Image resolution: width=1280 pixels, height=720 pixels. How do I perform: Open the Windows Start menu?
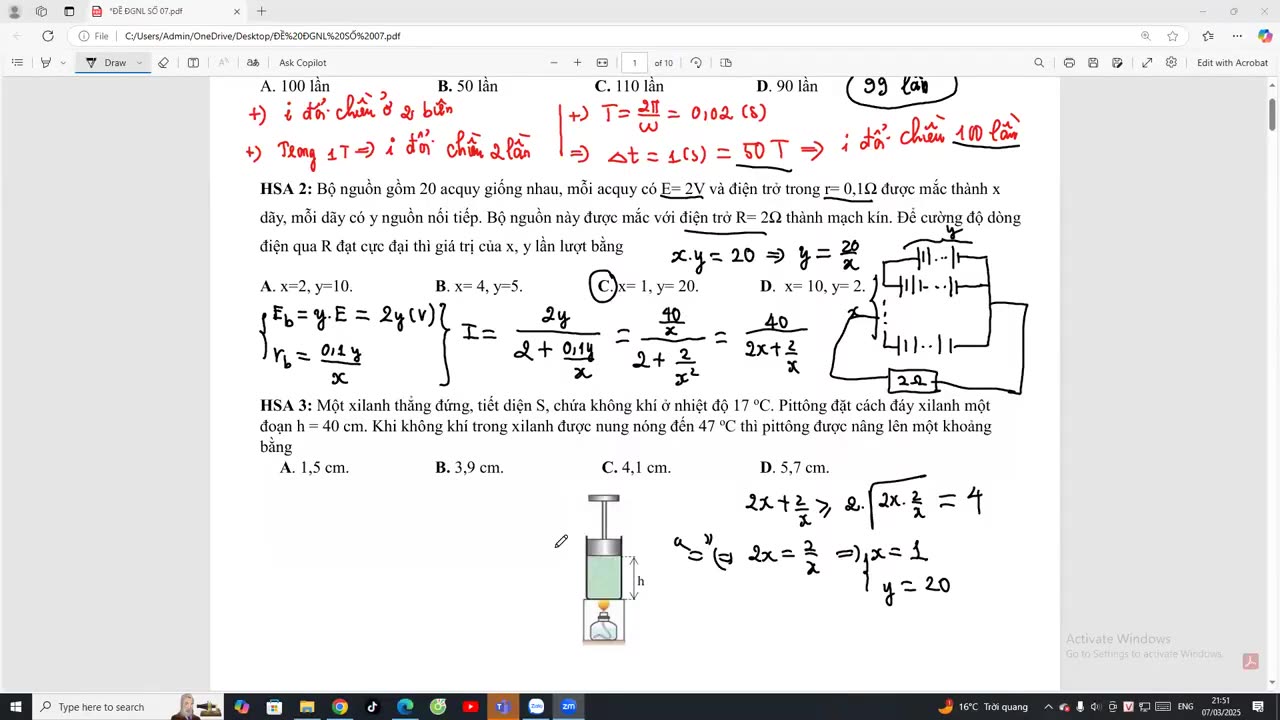(x=15, y=707)
